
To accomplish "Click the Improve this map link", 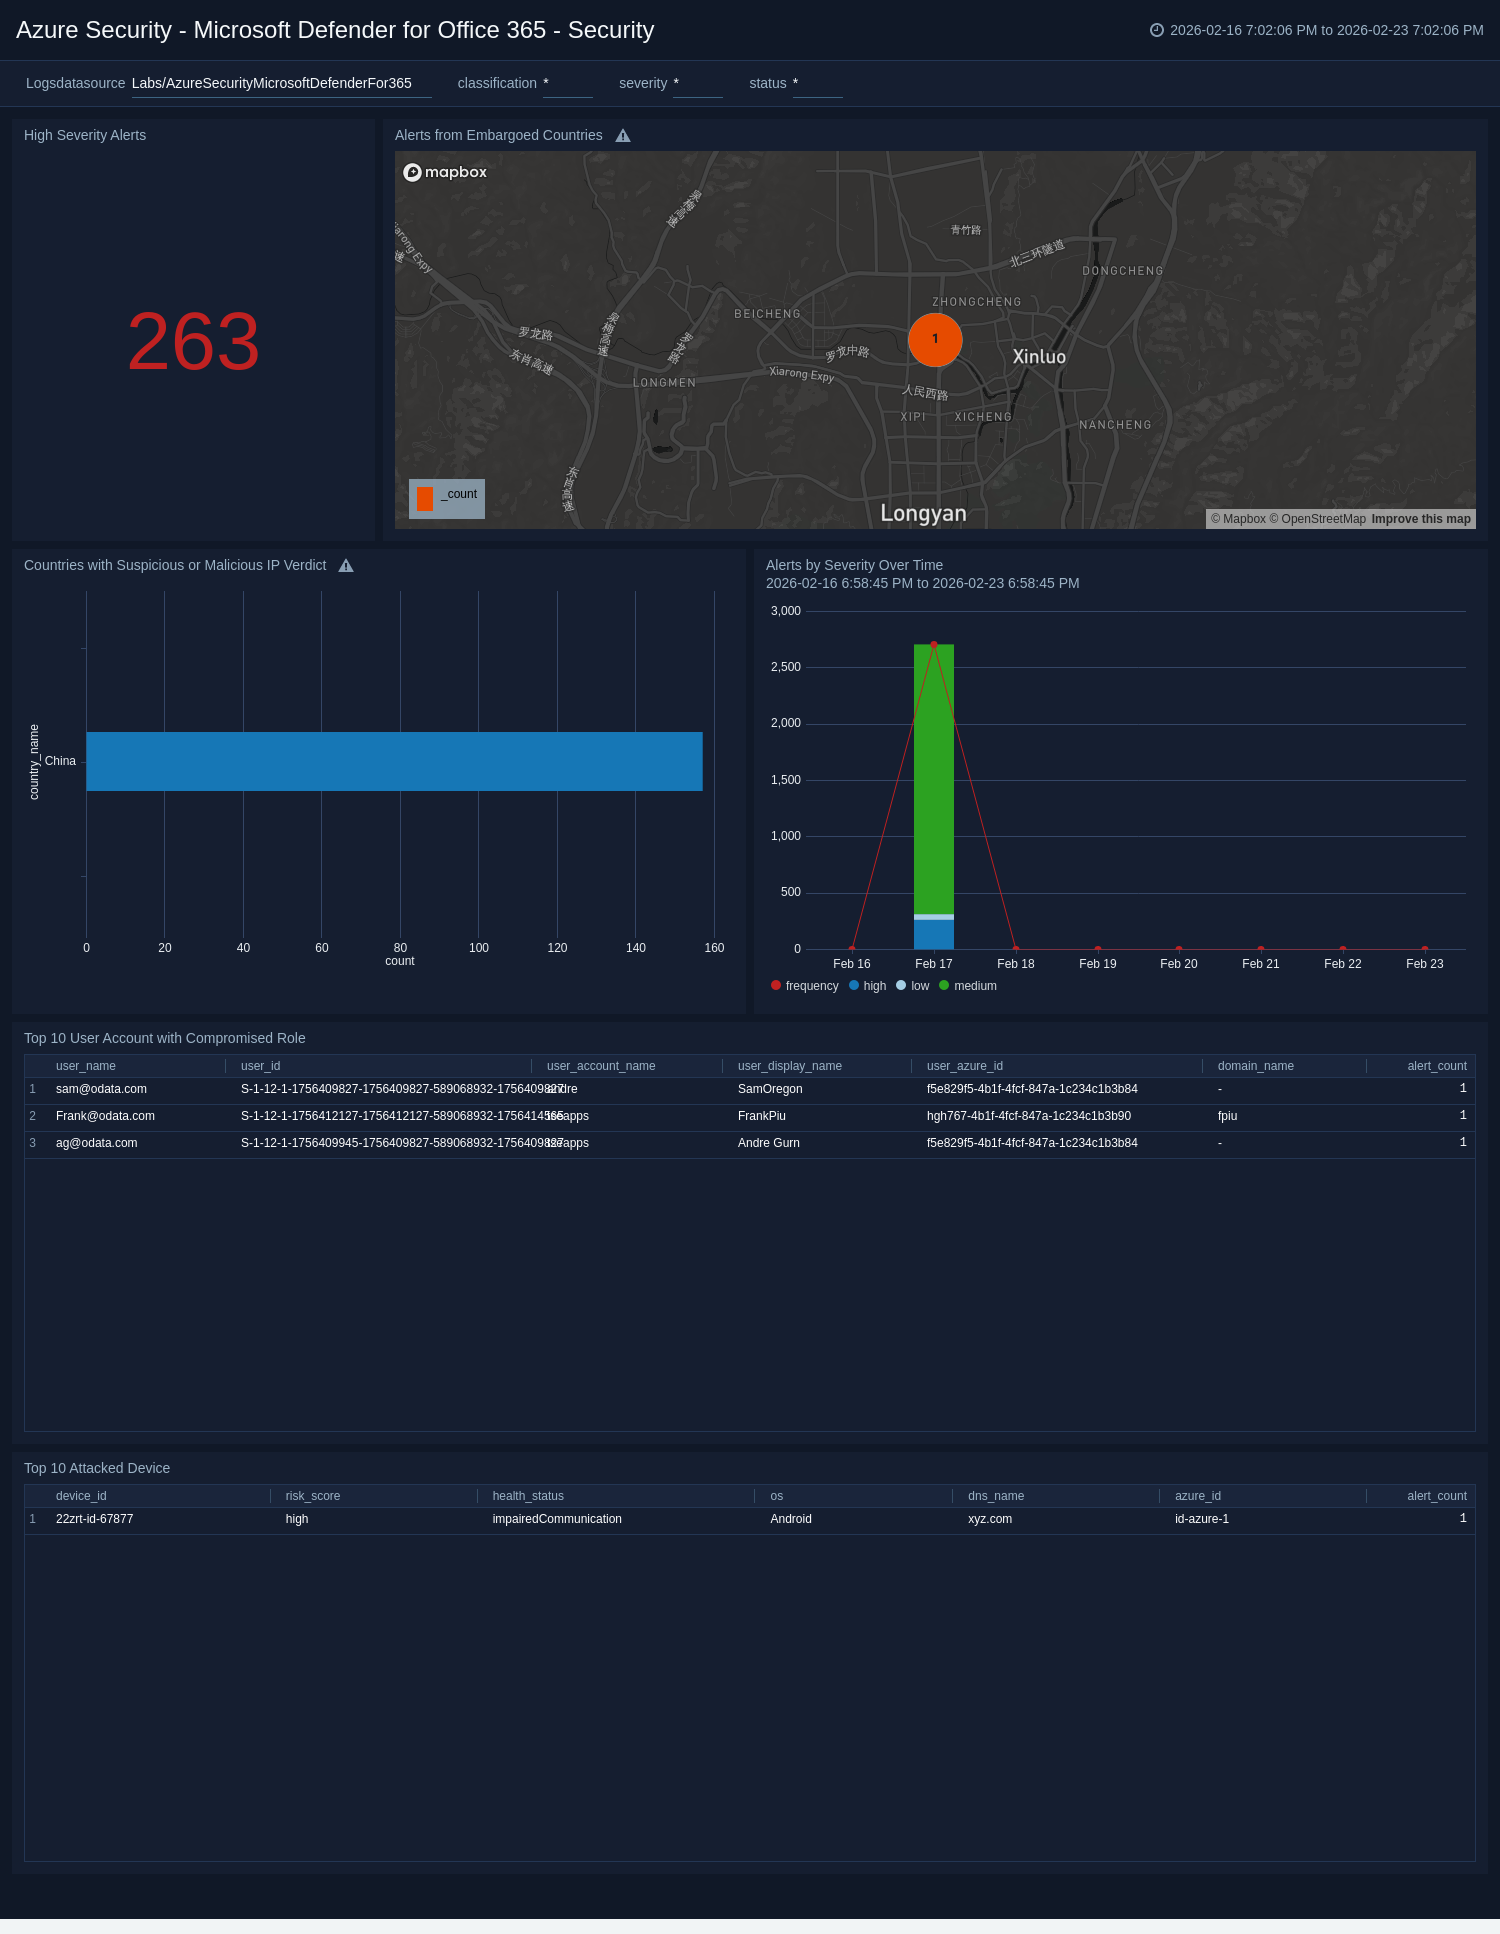I will coord(1421,519).
